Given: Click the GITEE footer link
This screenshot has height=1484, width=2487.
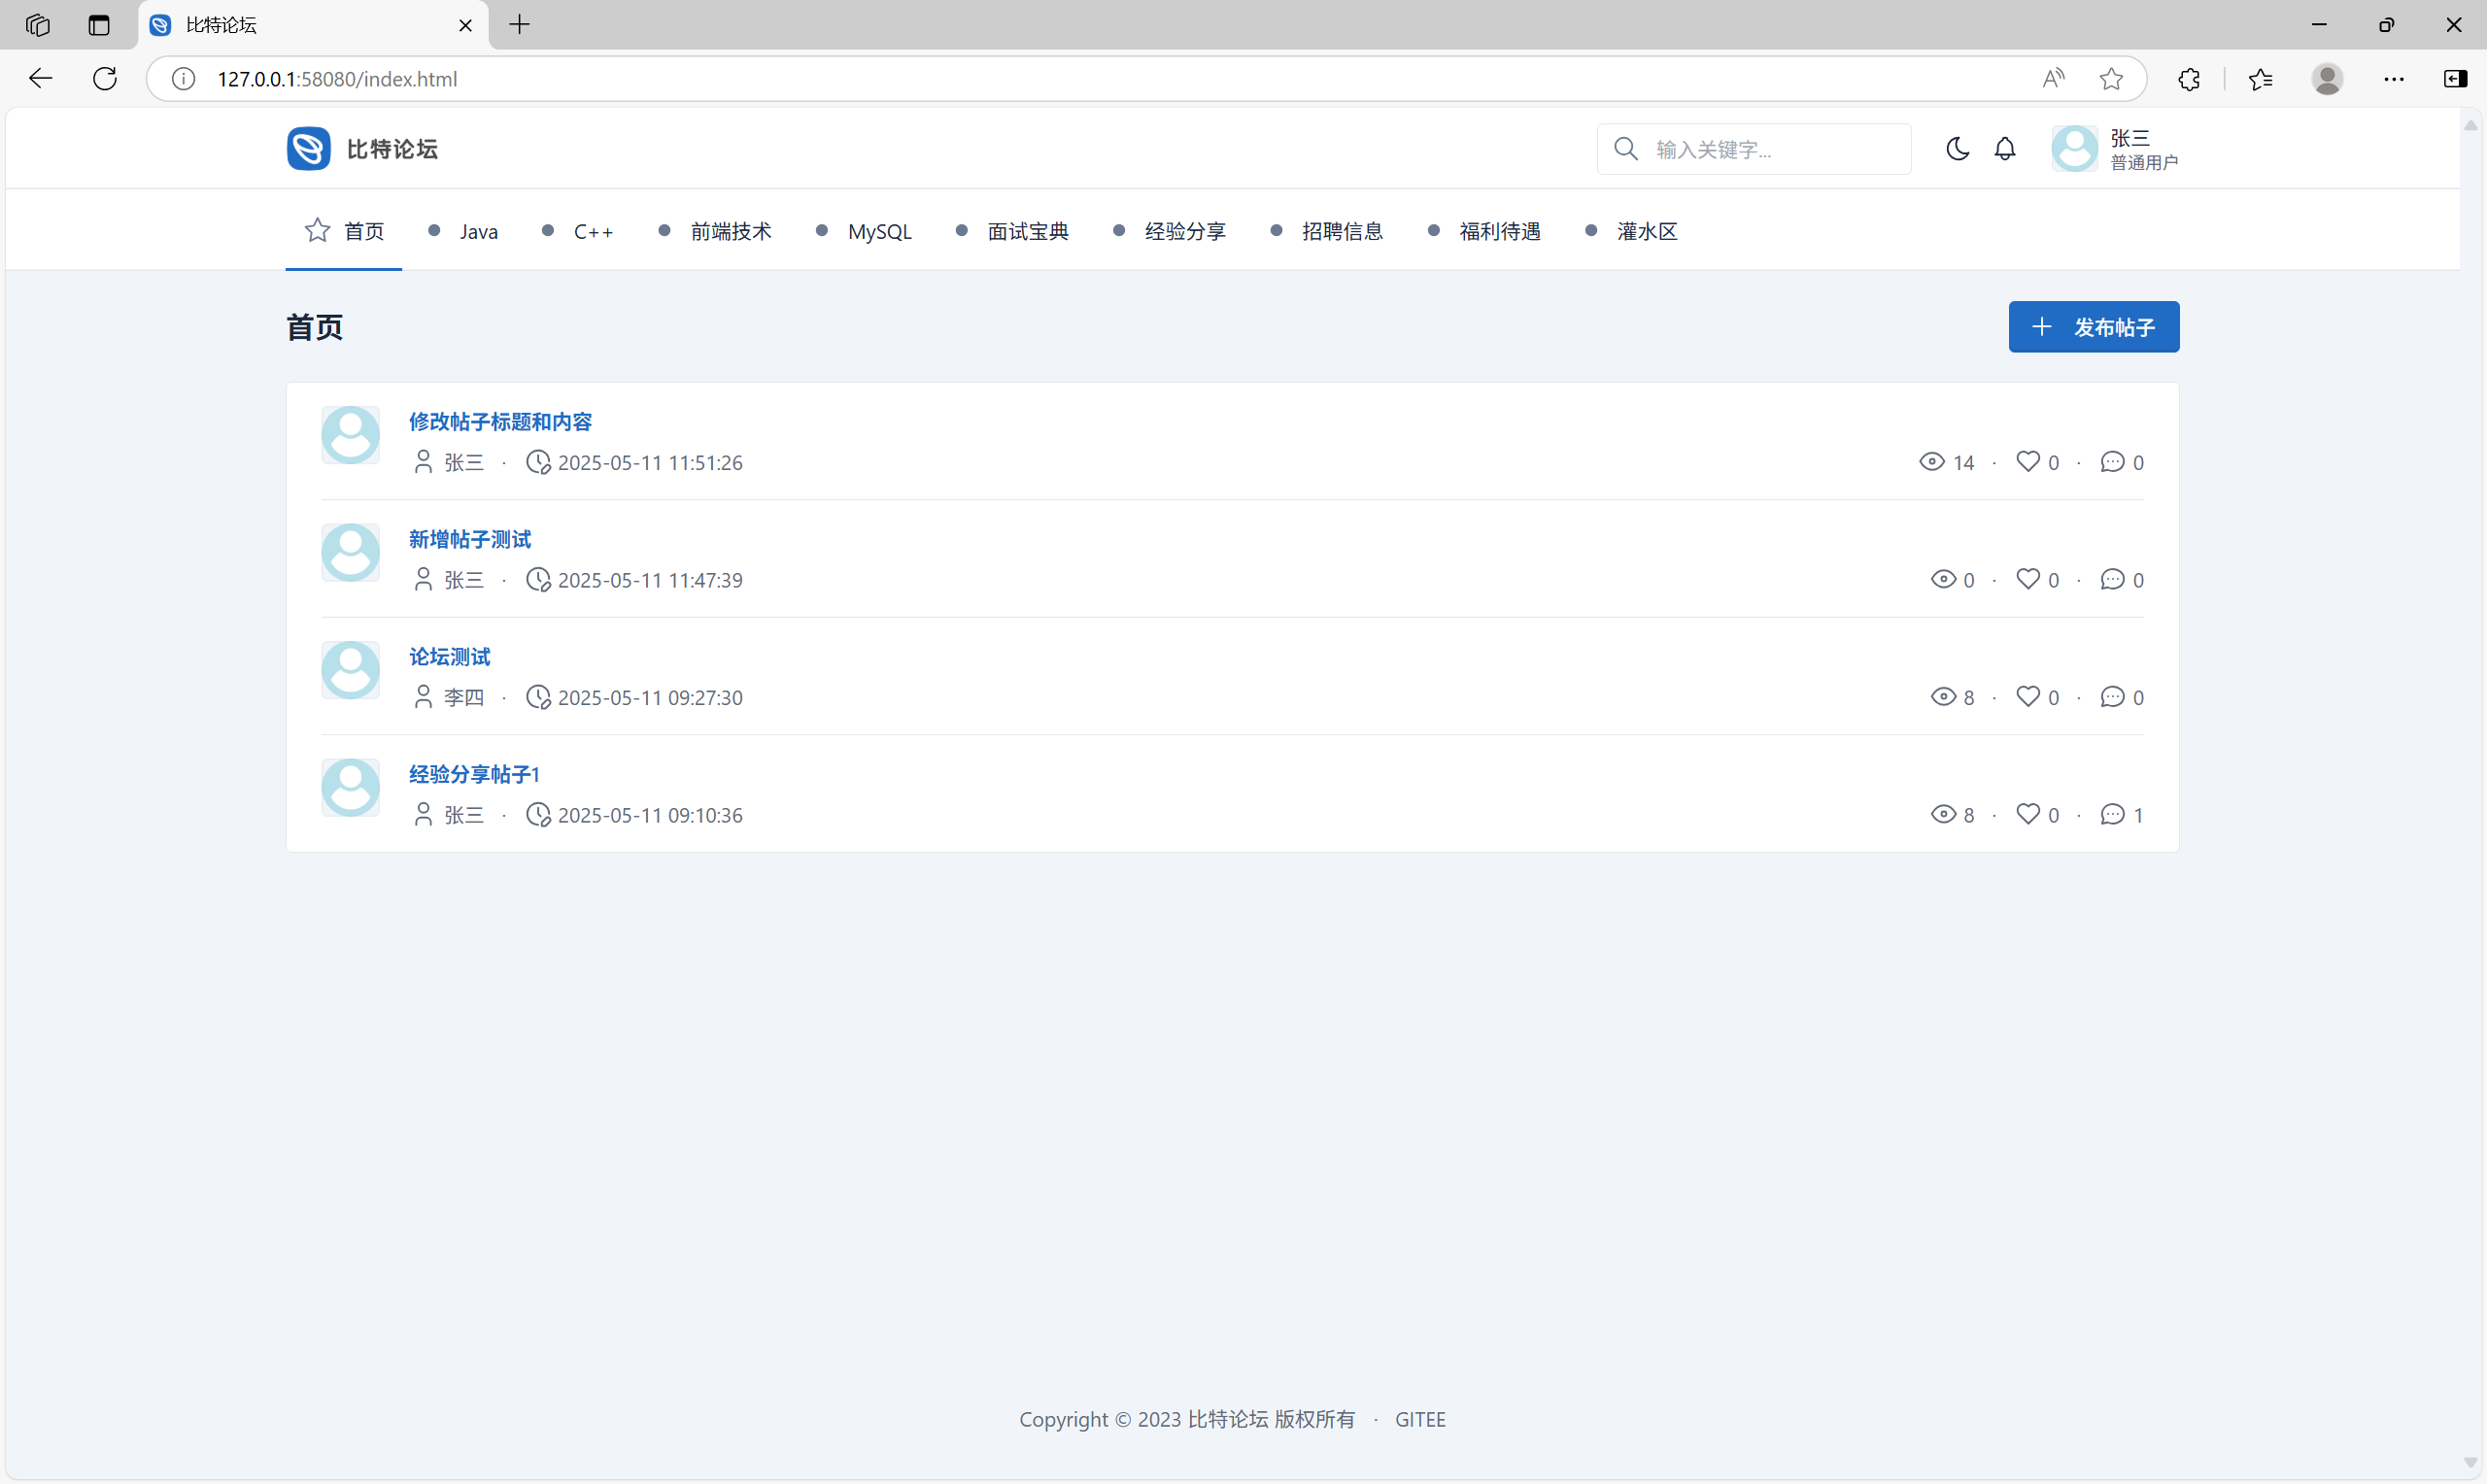Looking at the screenshot, I should coord(1419,1419).
